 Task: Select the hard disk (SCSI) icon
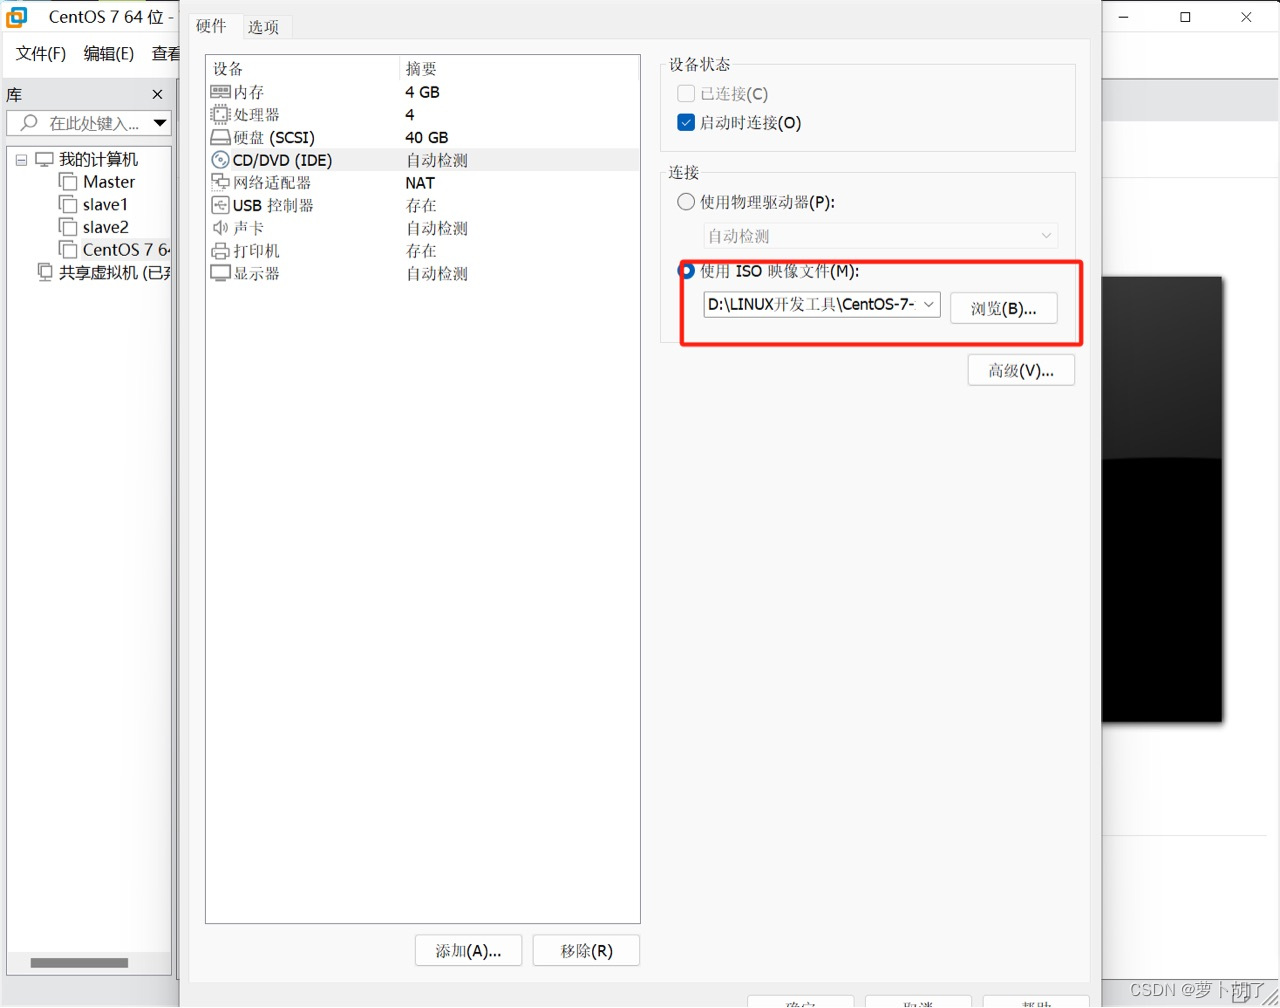pyautogui.click(x=220, y=138)
